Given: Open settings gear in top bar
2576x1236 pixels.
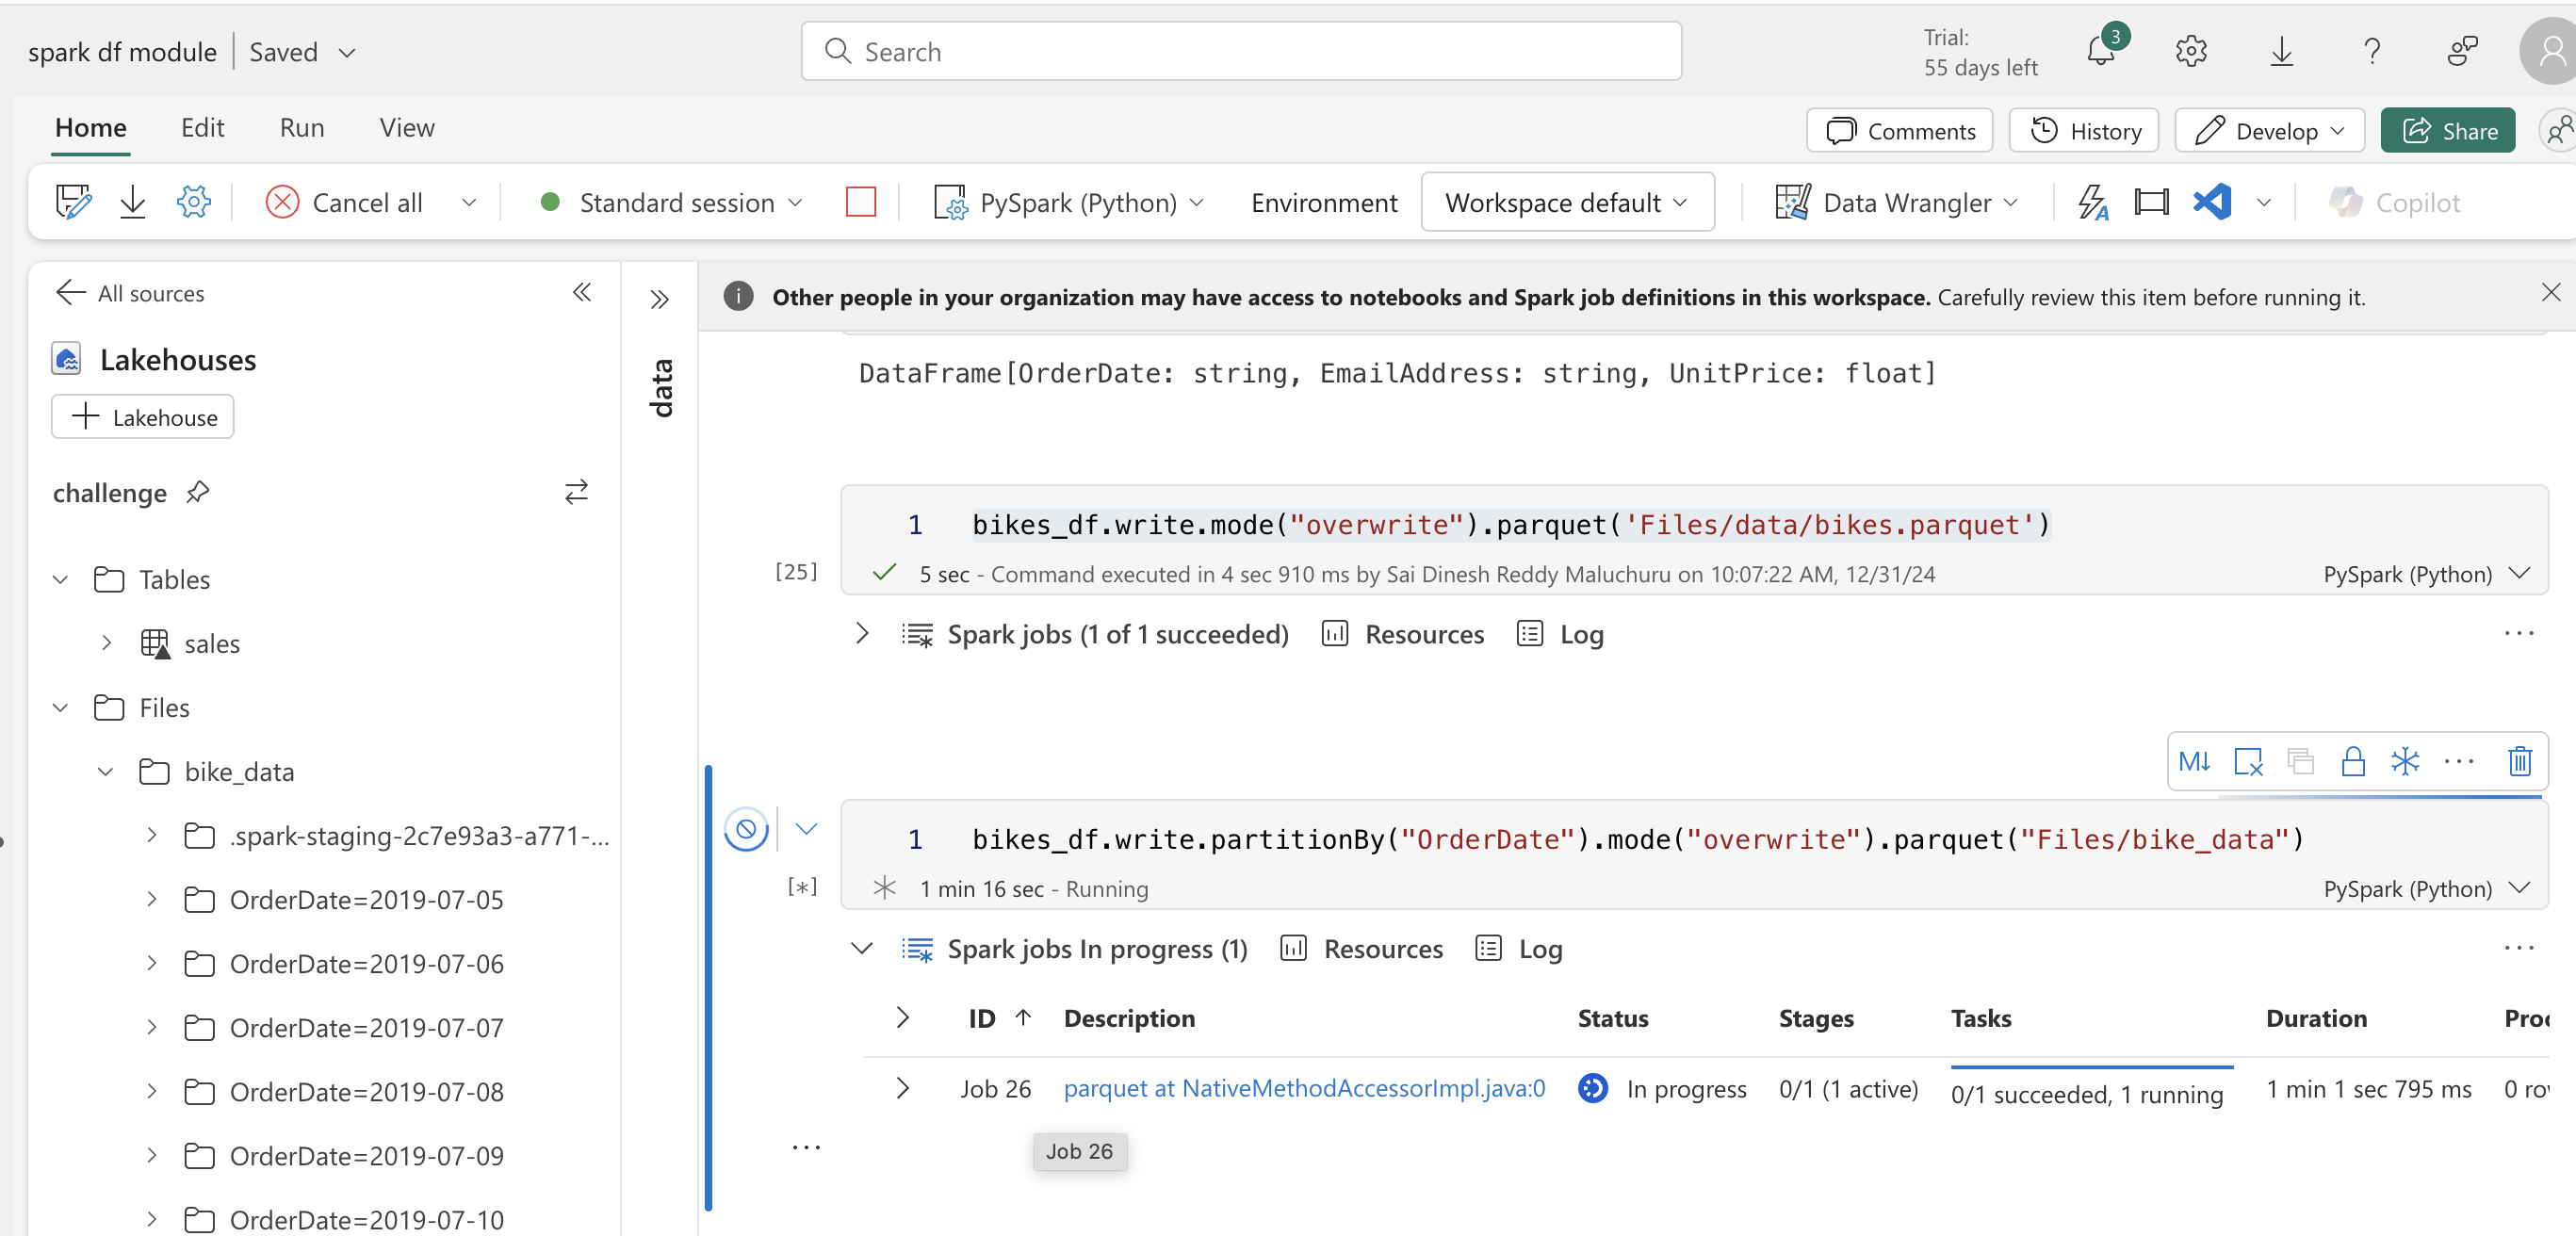Looking at the screenshot, I should (x=2190, y=51).
